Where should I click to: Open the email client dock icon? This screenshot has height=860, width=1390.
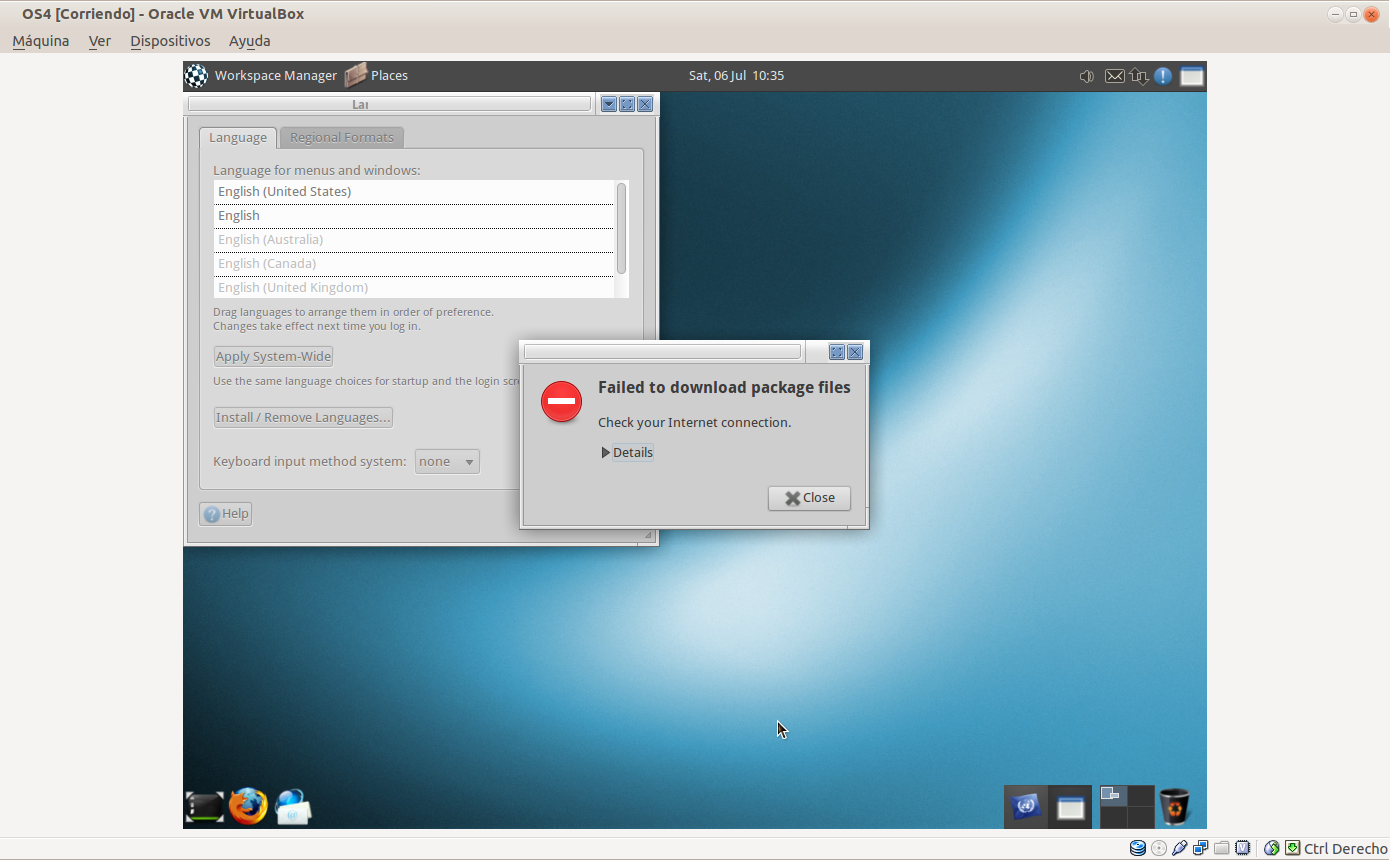click(293, 807)
